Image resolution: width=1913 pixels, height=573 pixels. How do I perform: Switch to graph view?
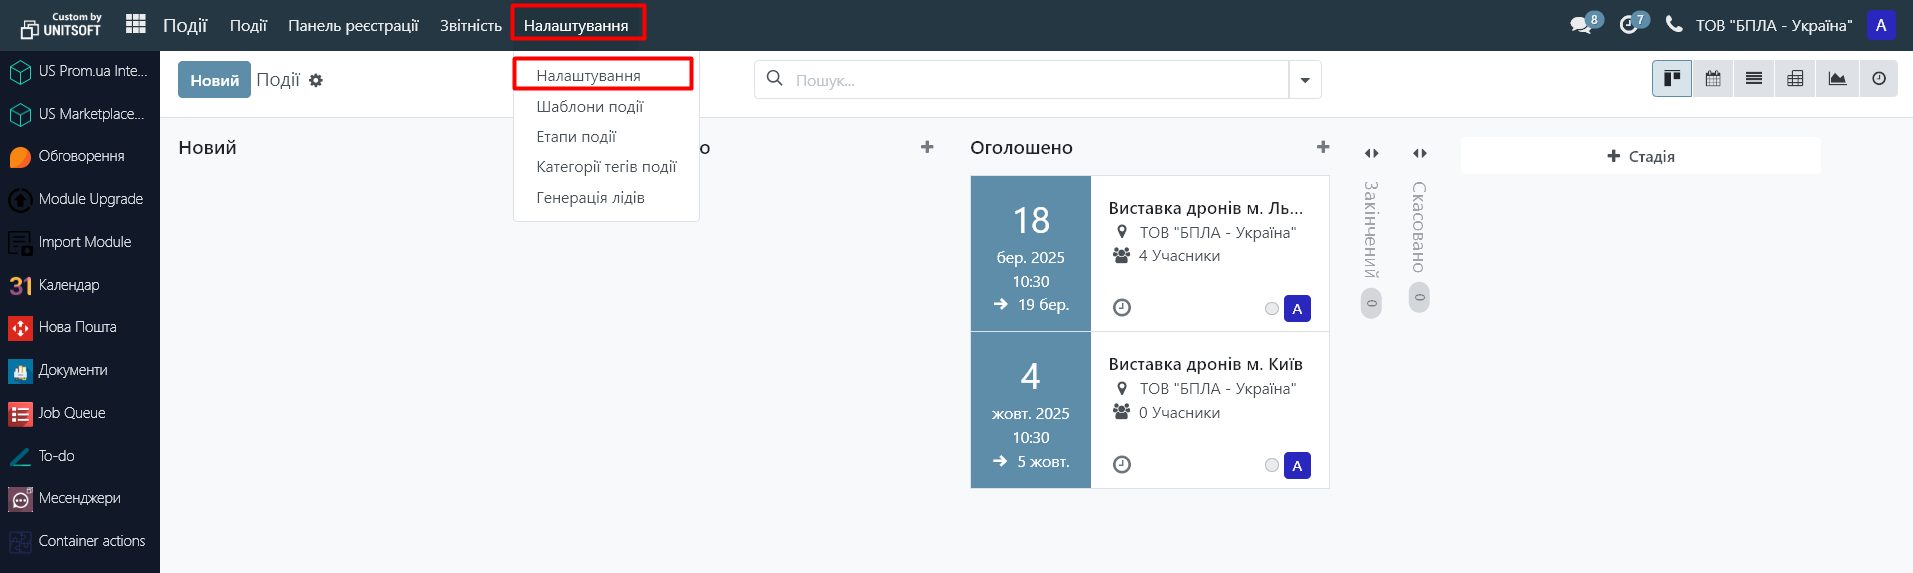point(1837,79)
